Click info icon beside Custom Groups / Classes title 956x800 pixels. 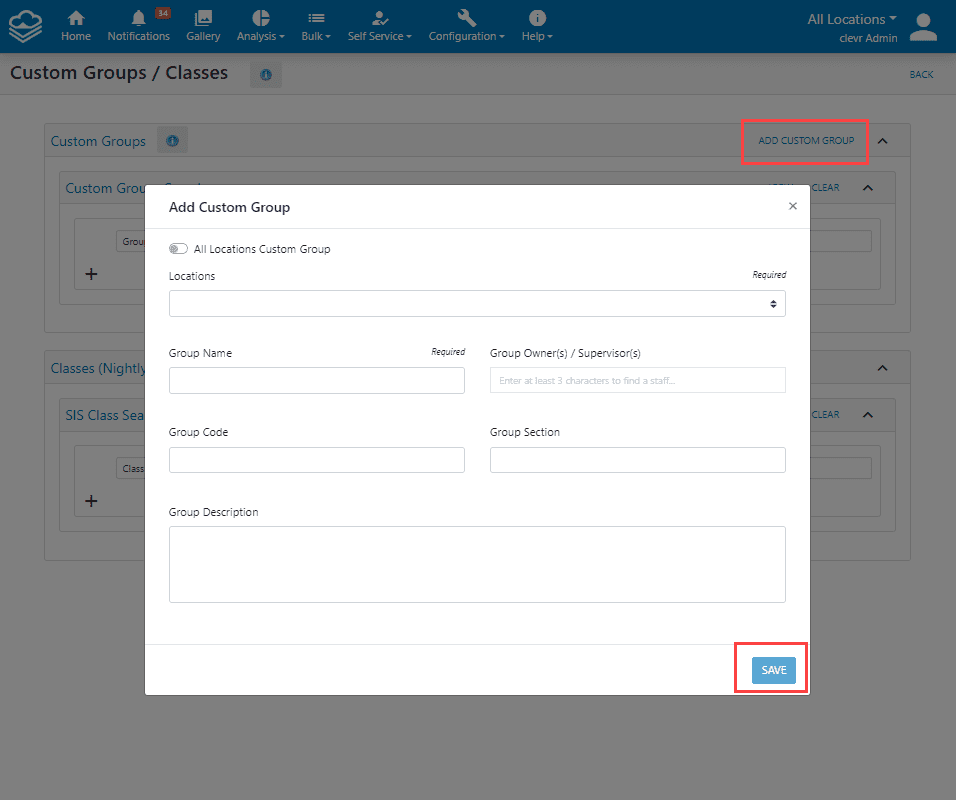coord(266,74)
